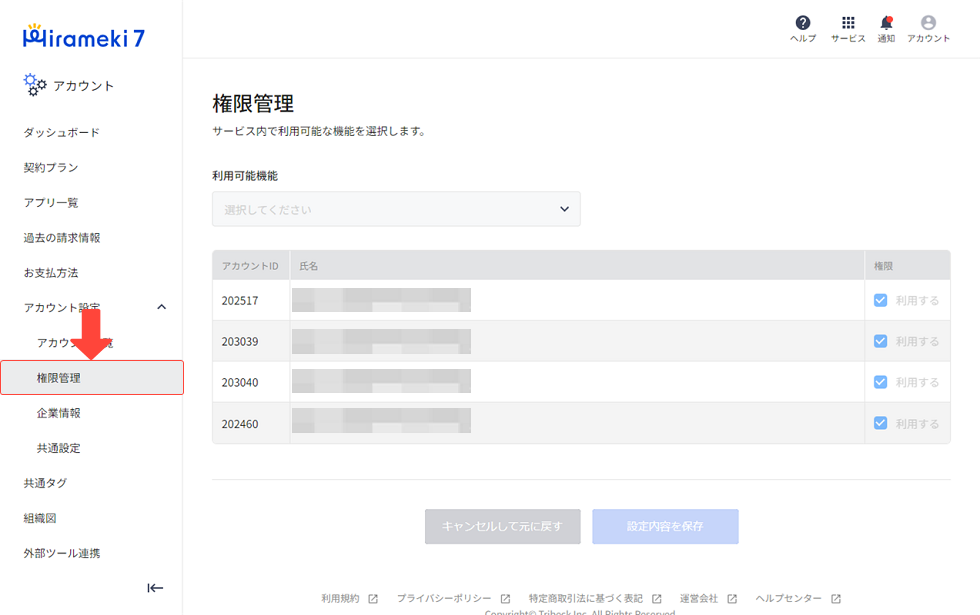Click the 設定内容を保存 button
This screenshot has width=980, height=615.
tap(665, 526)
